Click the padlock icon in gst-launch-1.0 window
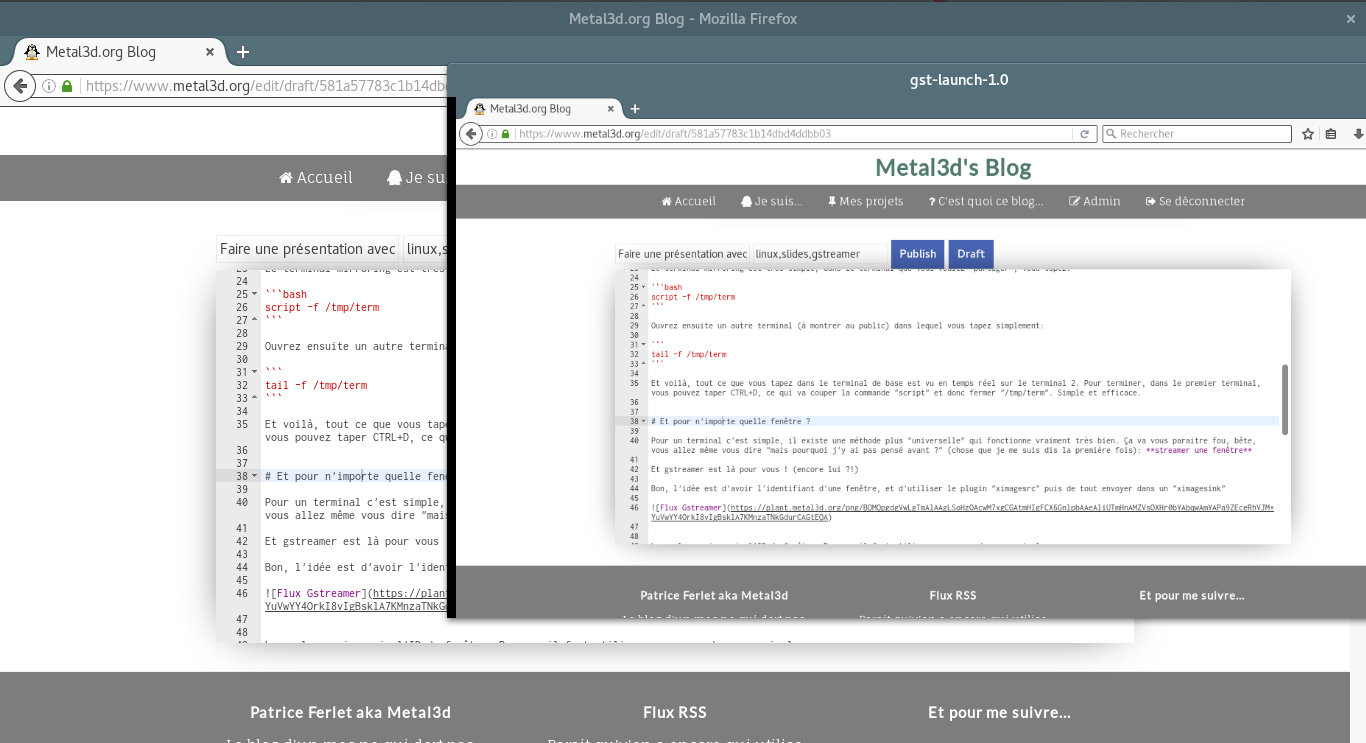The image size is (1366, 743). click(x=506, y=133)
